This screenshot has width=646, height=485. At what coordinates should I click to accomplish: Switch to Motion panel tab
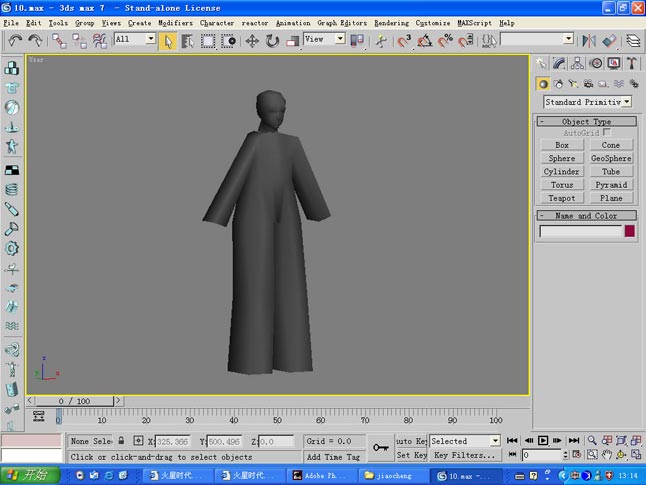point(596,63)
